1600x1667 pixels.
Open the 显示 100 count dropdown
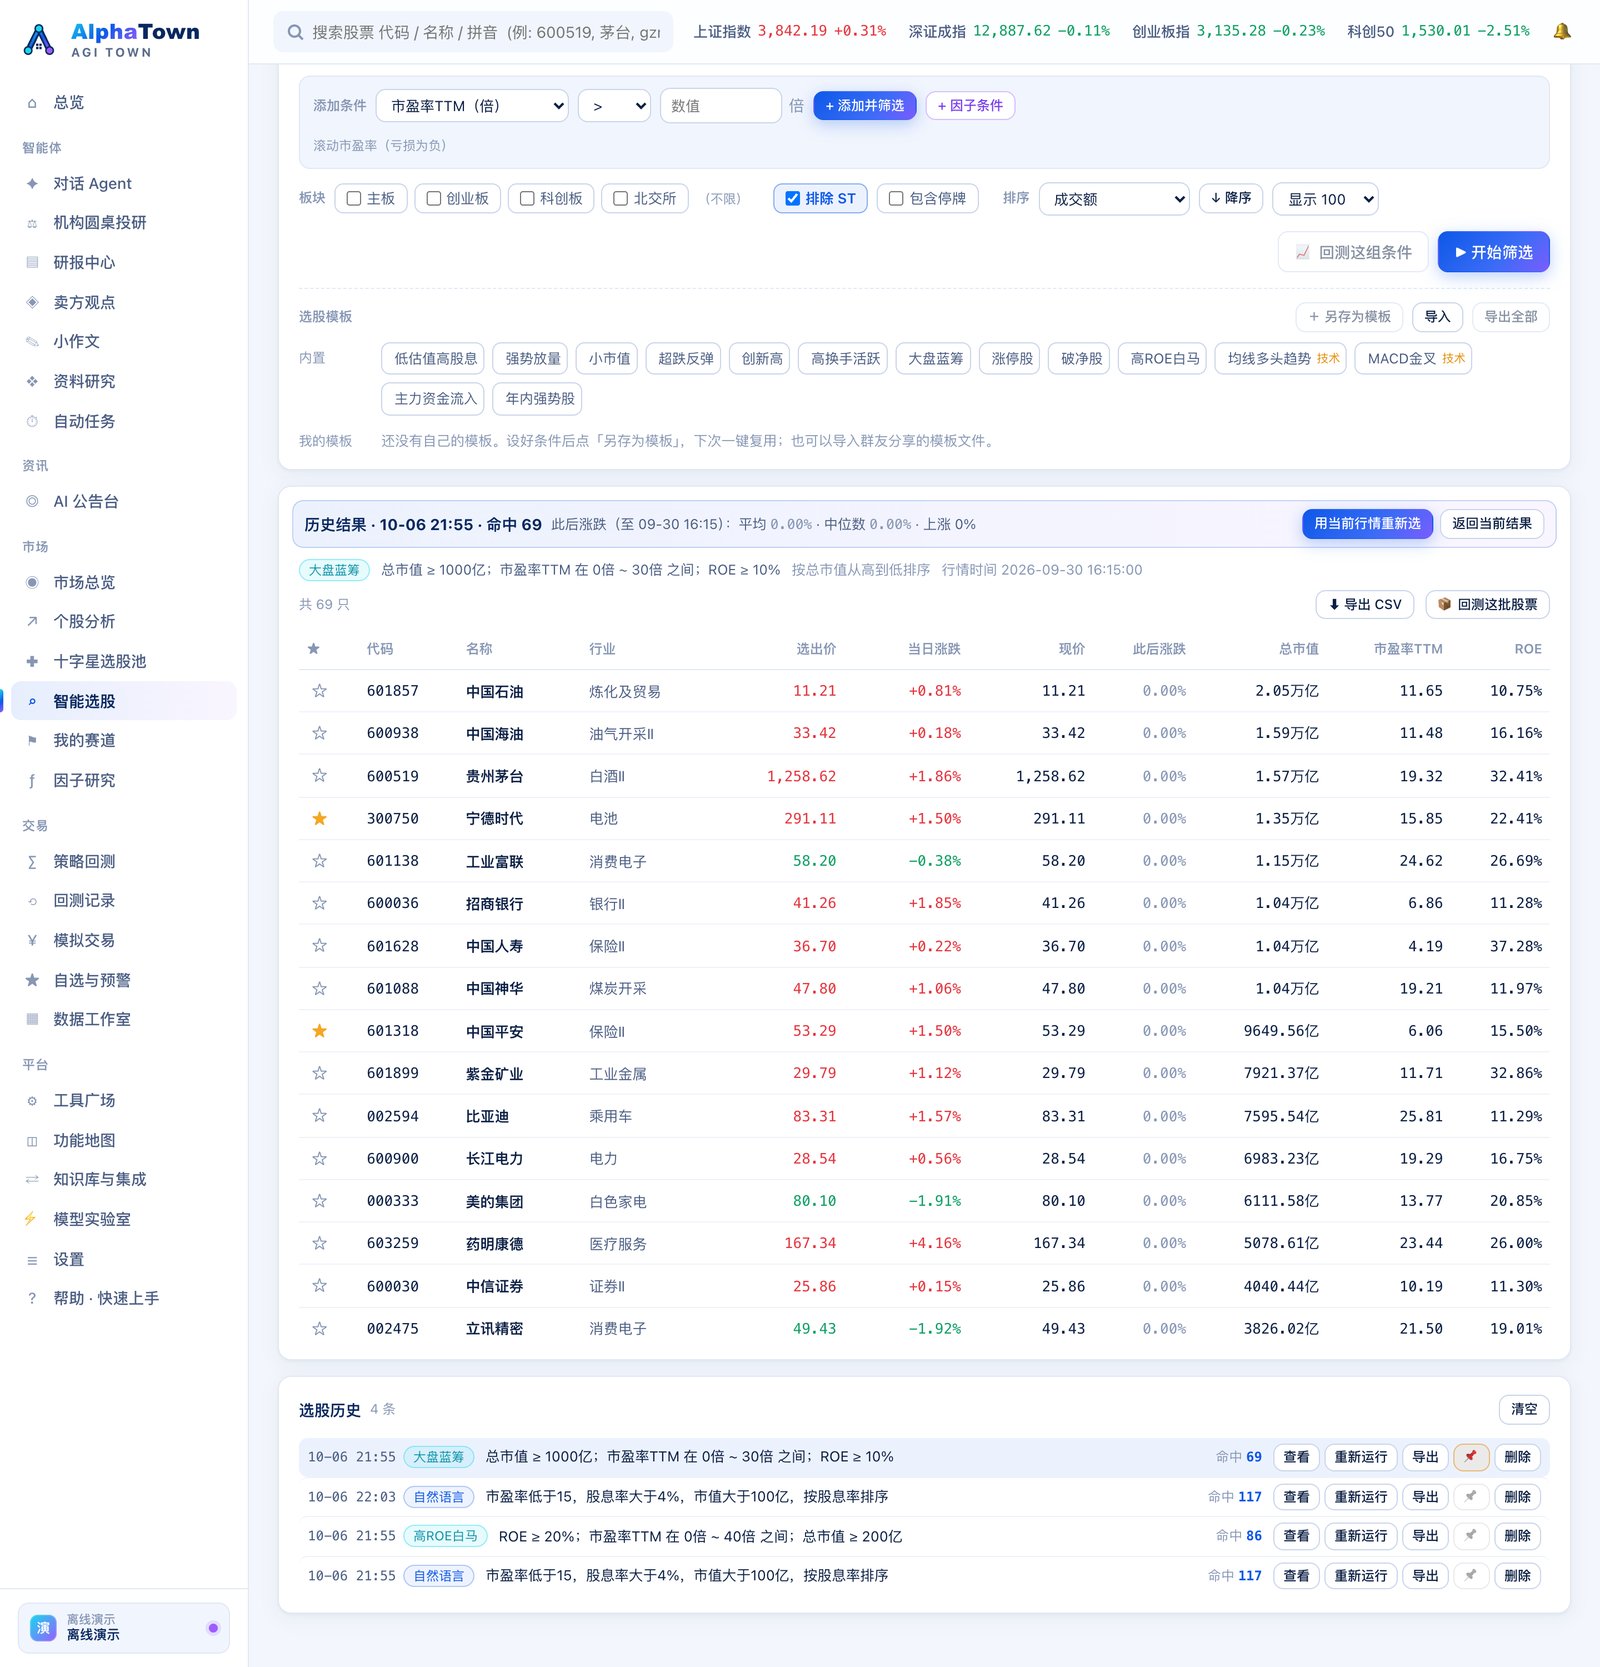click(x=1325, y=199)
